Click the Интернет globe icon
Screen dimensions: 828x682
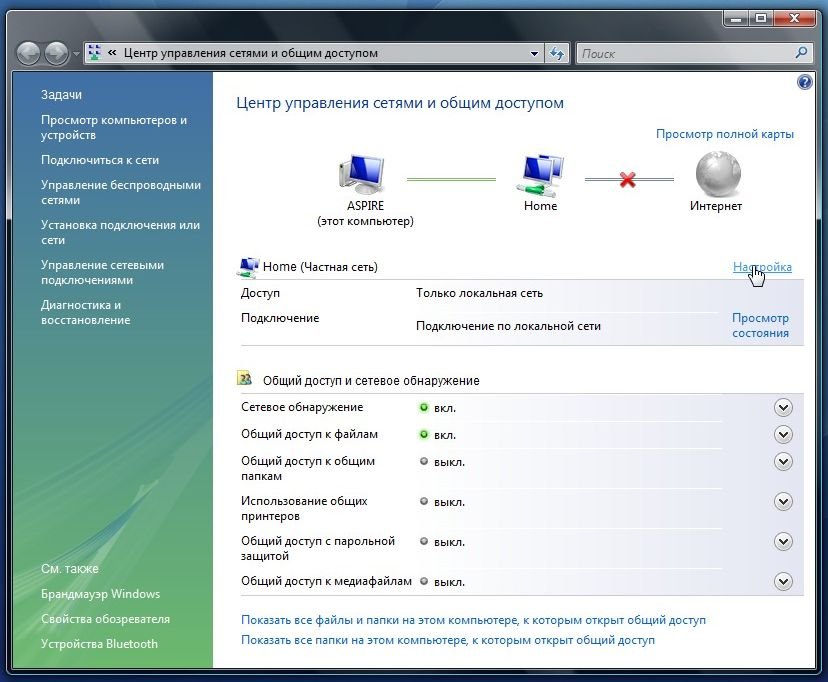tap(717, 173)
